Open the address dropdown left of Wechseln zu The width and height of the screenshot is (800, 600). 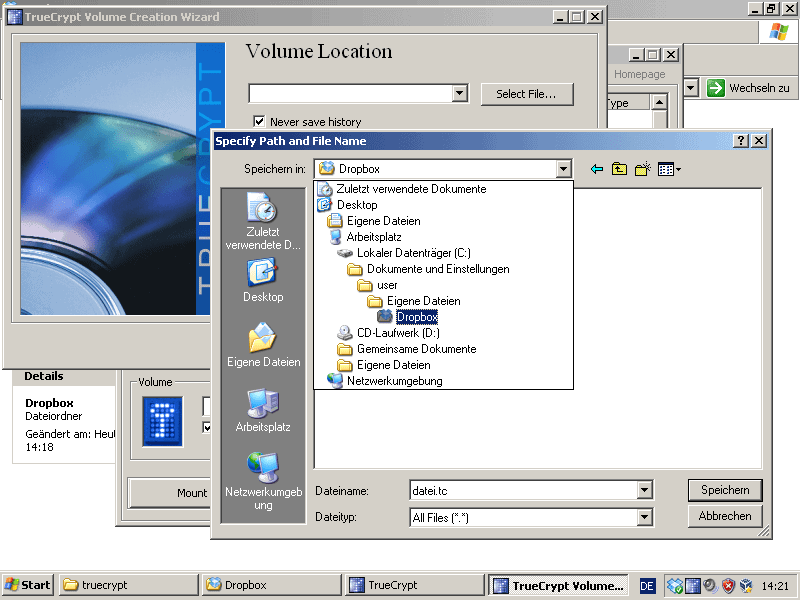pos(691,88)
